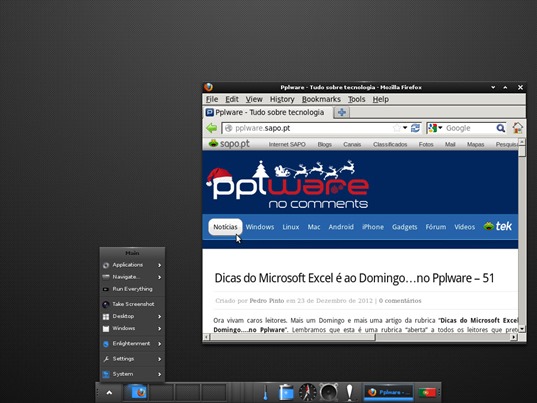This screenshot has height=403, width=537.
Task: Click the Portuguese flag keyboard layout icon
Action: coord(427,392)
